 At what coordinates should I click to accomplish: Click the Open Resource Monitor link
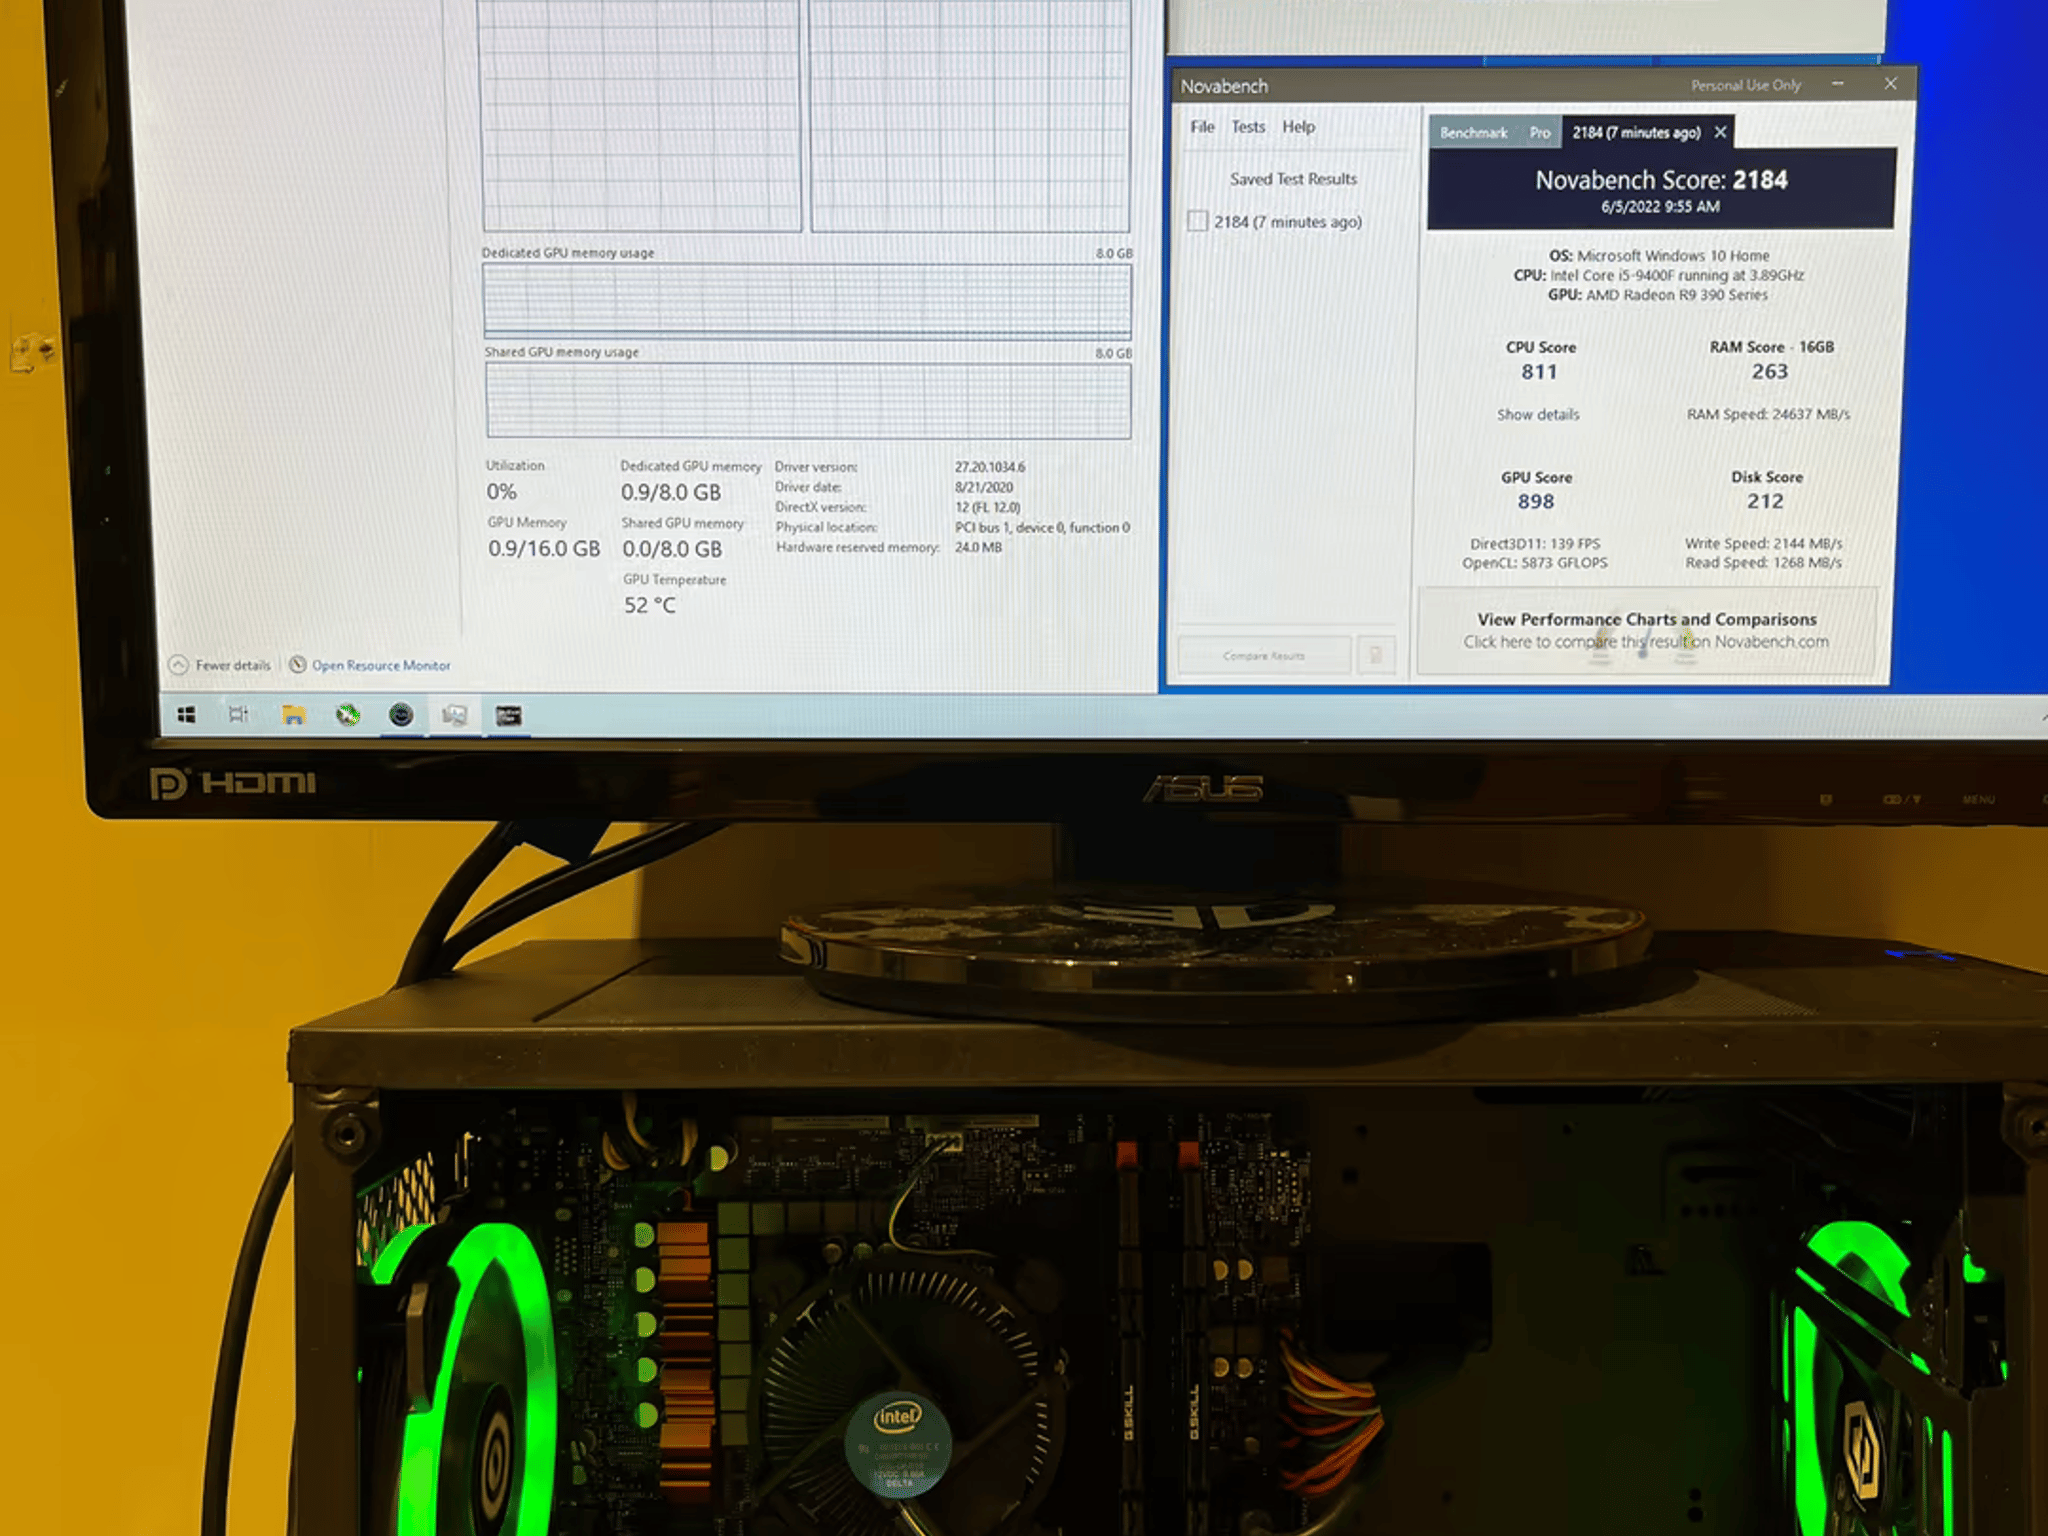click(381, 665)
